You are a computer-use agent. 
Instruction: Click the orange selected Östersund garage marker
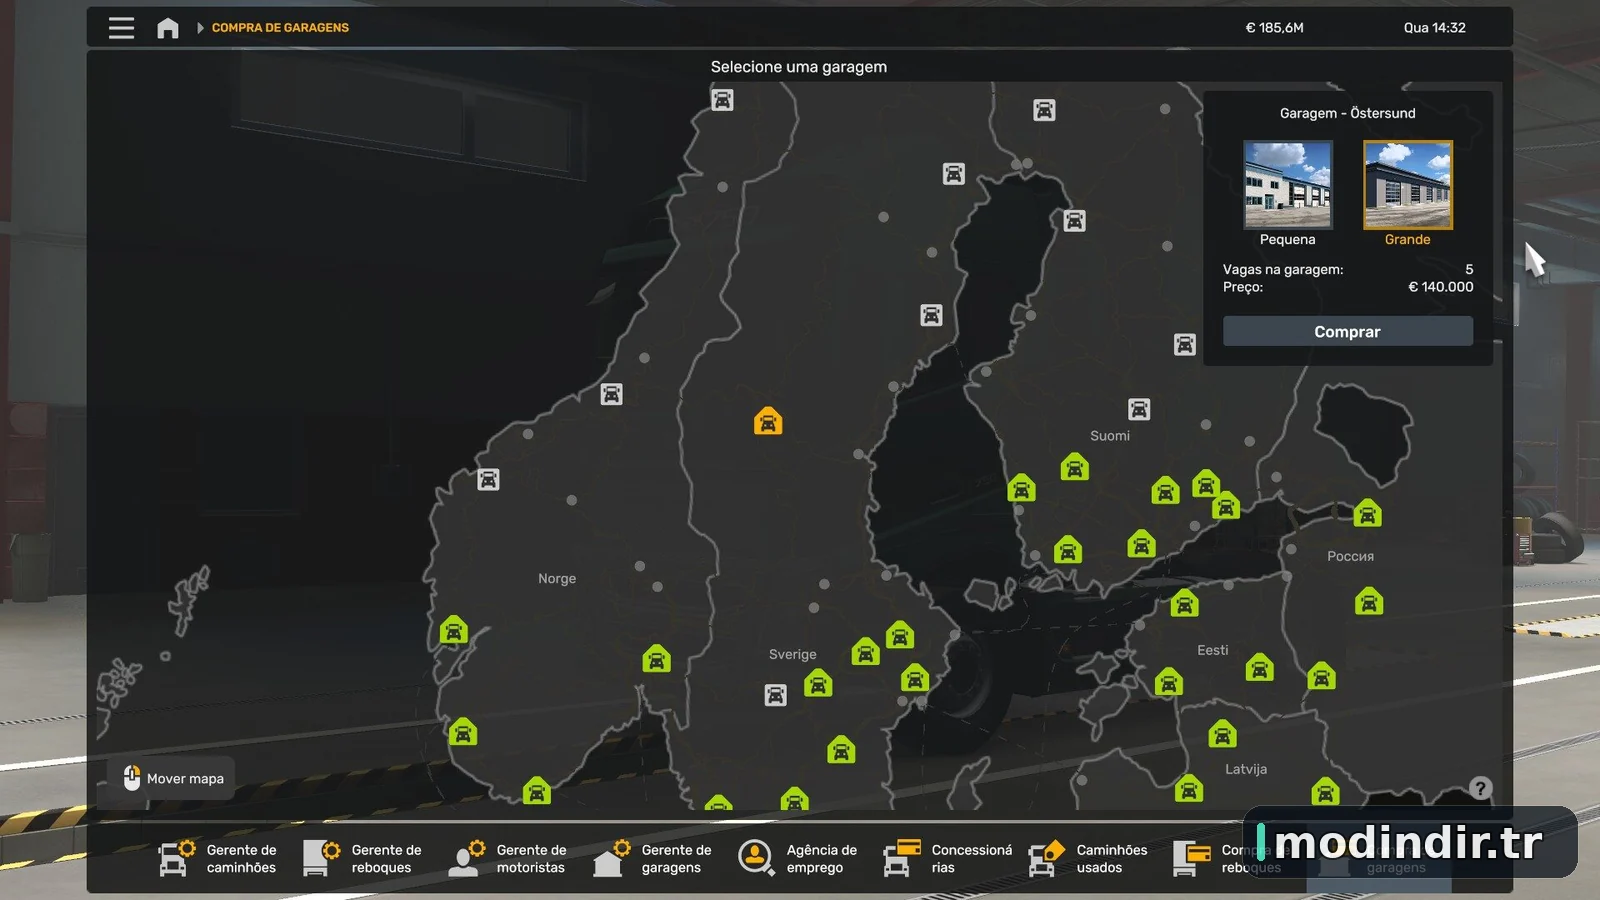[768, 421]
